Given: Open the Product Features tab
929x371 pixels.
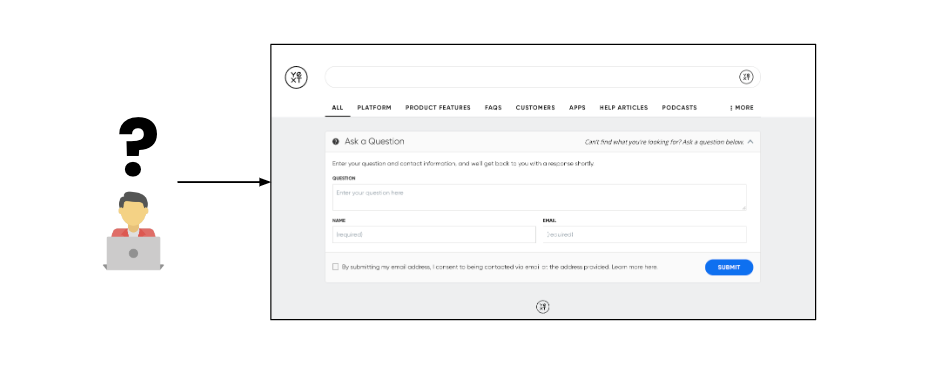Looking at the screenshot, I should [438, 108].
